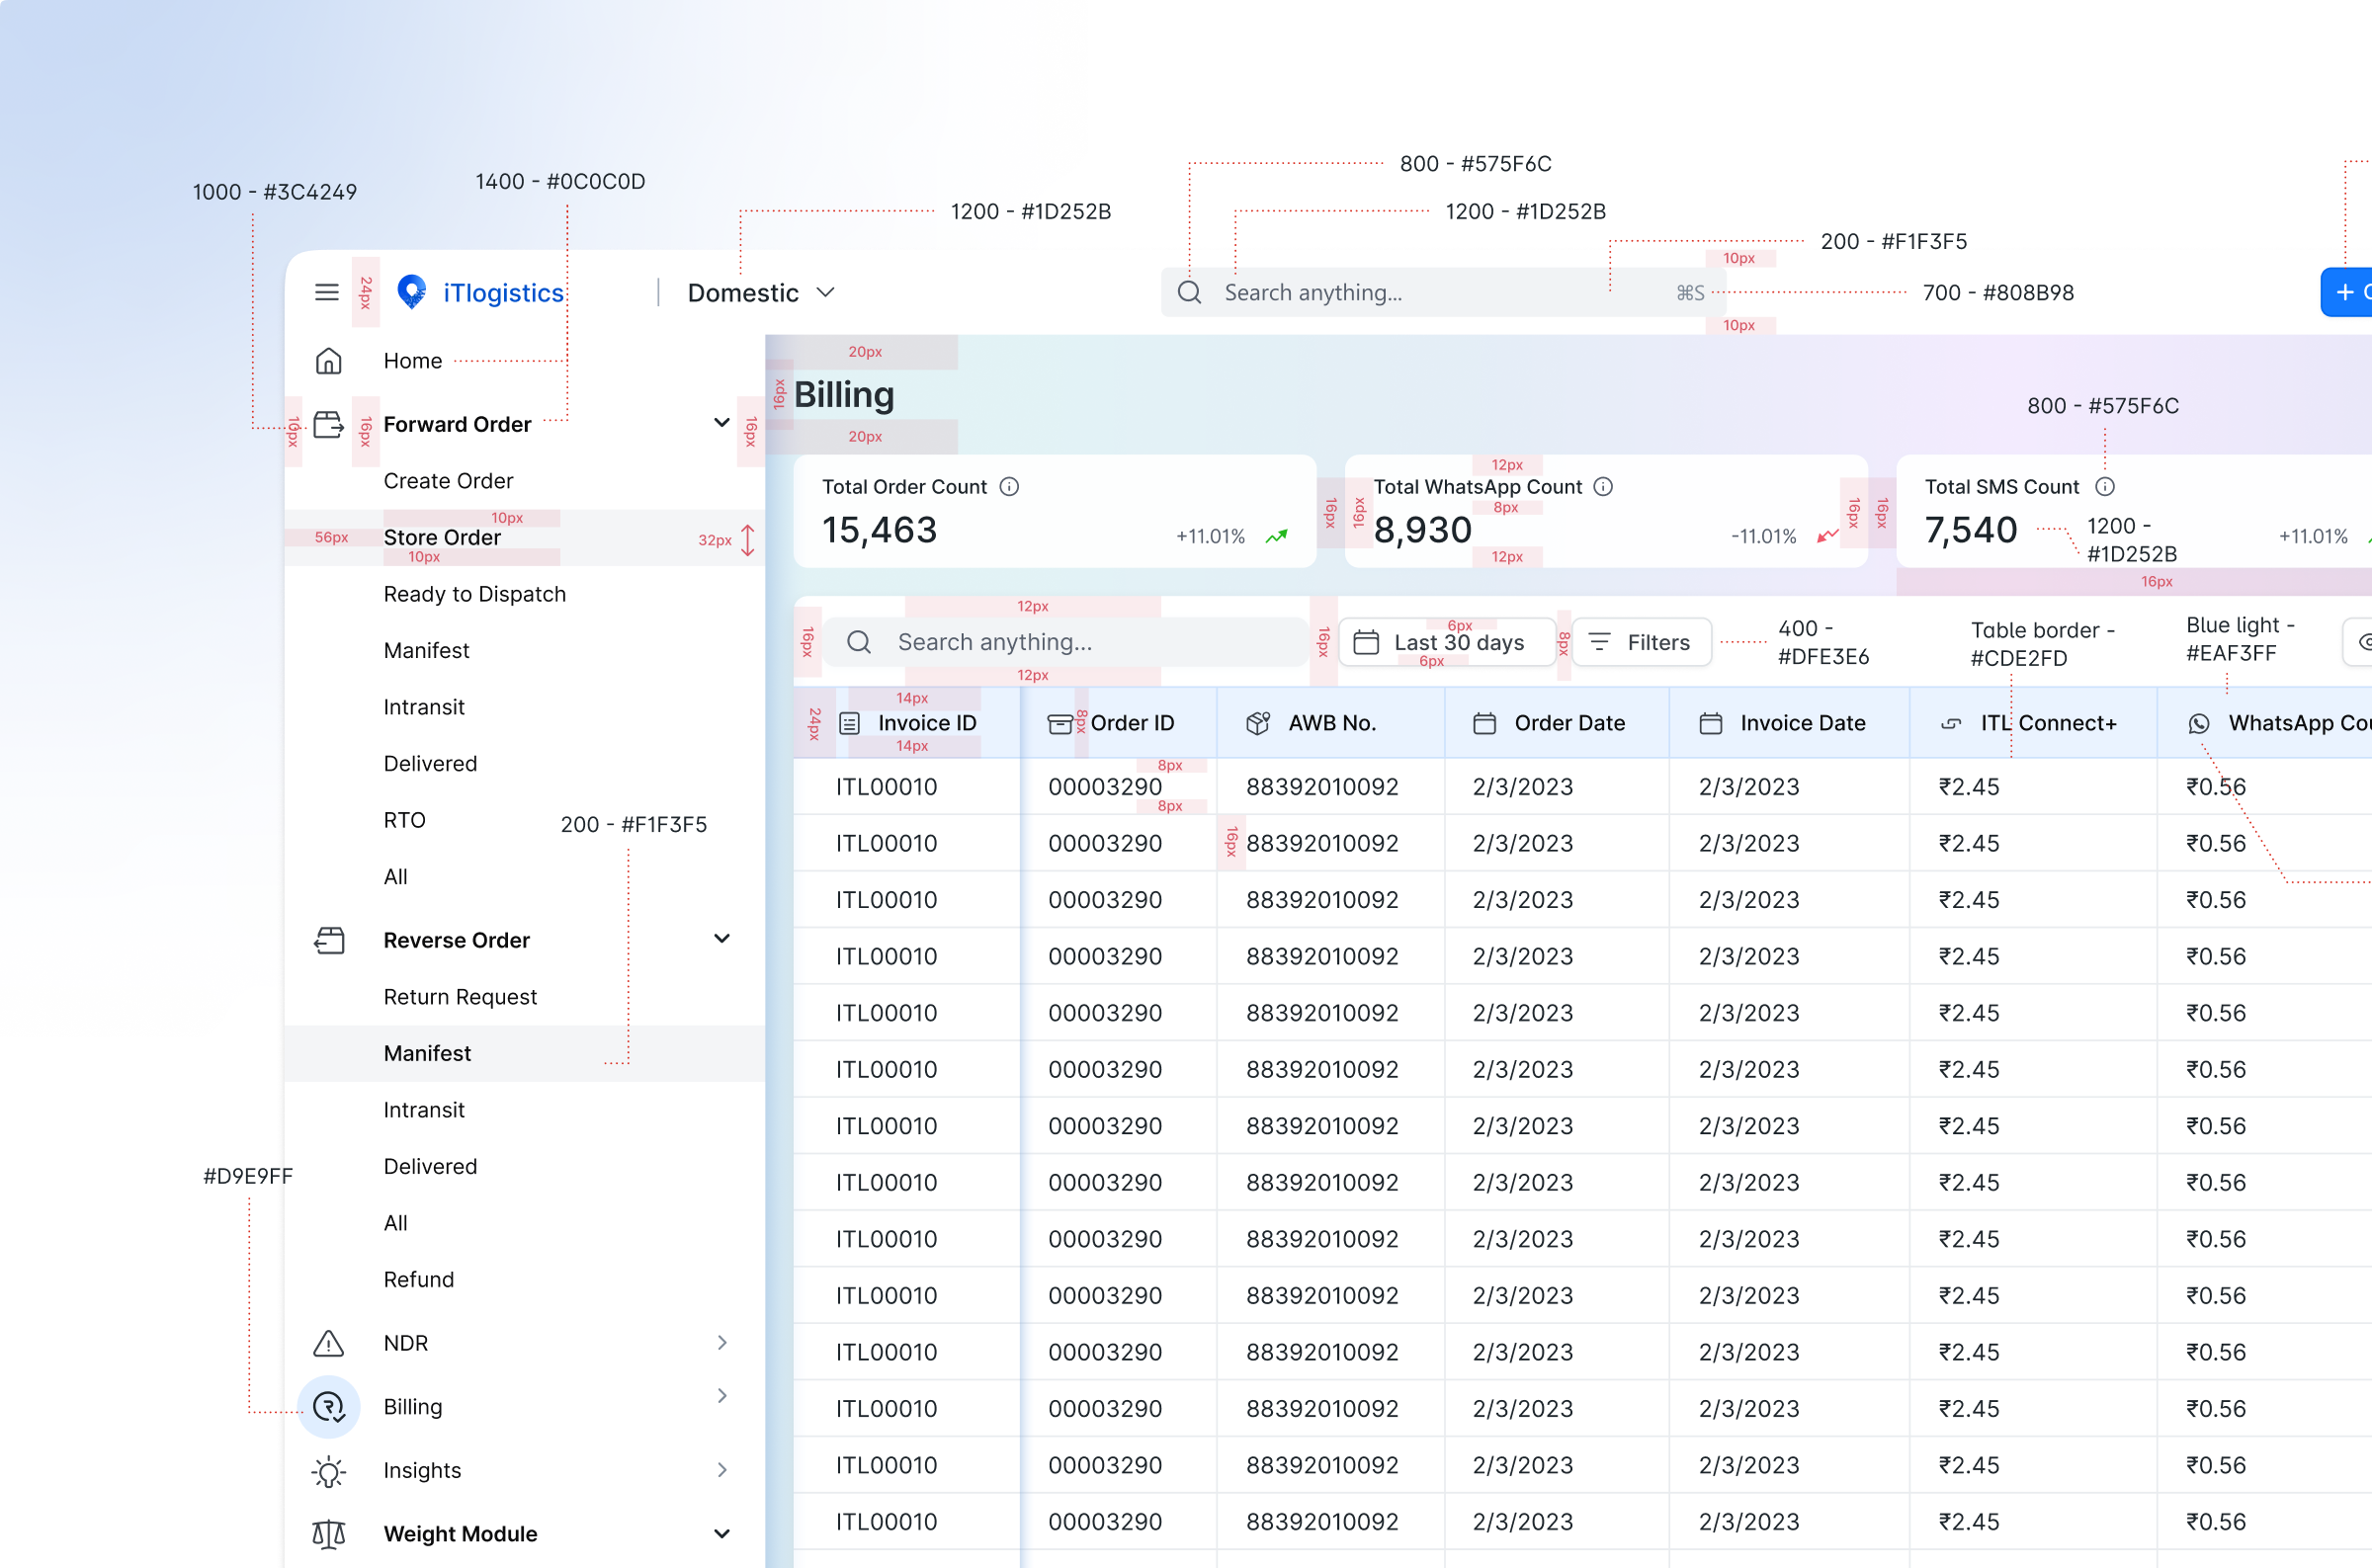Collapse the Forward Order section

(x=722, y=424)
